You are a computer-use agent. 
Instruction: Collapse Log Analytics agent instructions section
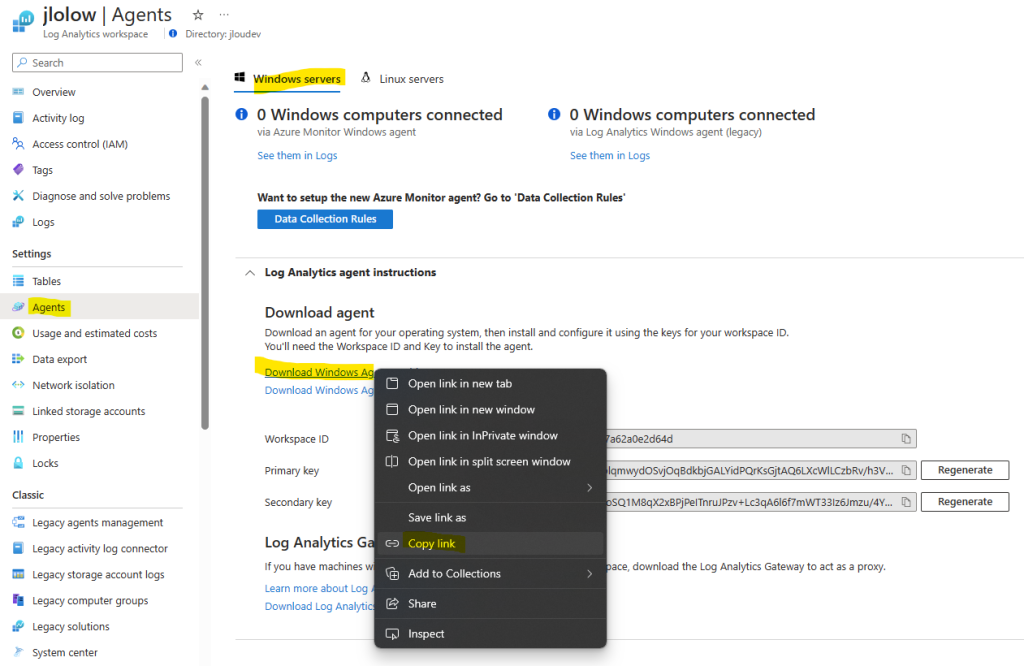[x=250, y=273]
